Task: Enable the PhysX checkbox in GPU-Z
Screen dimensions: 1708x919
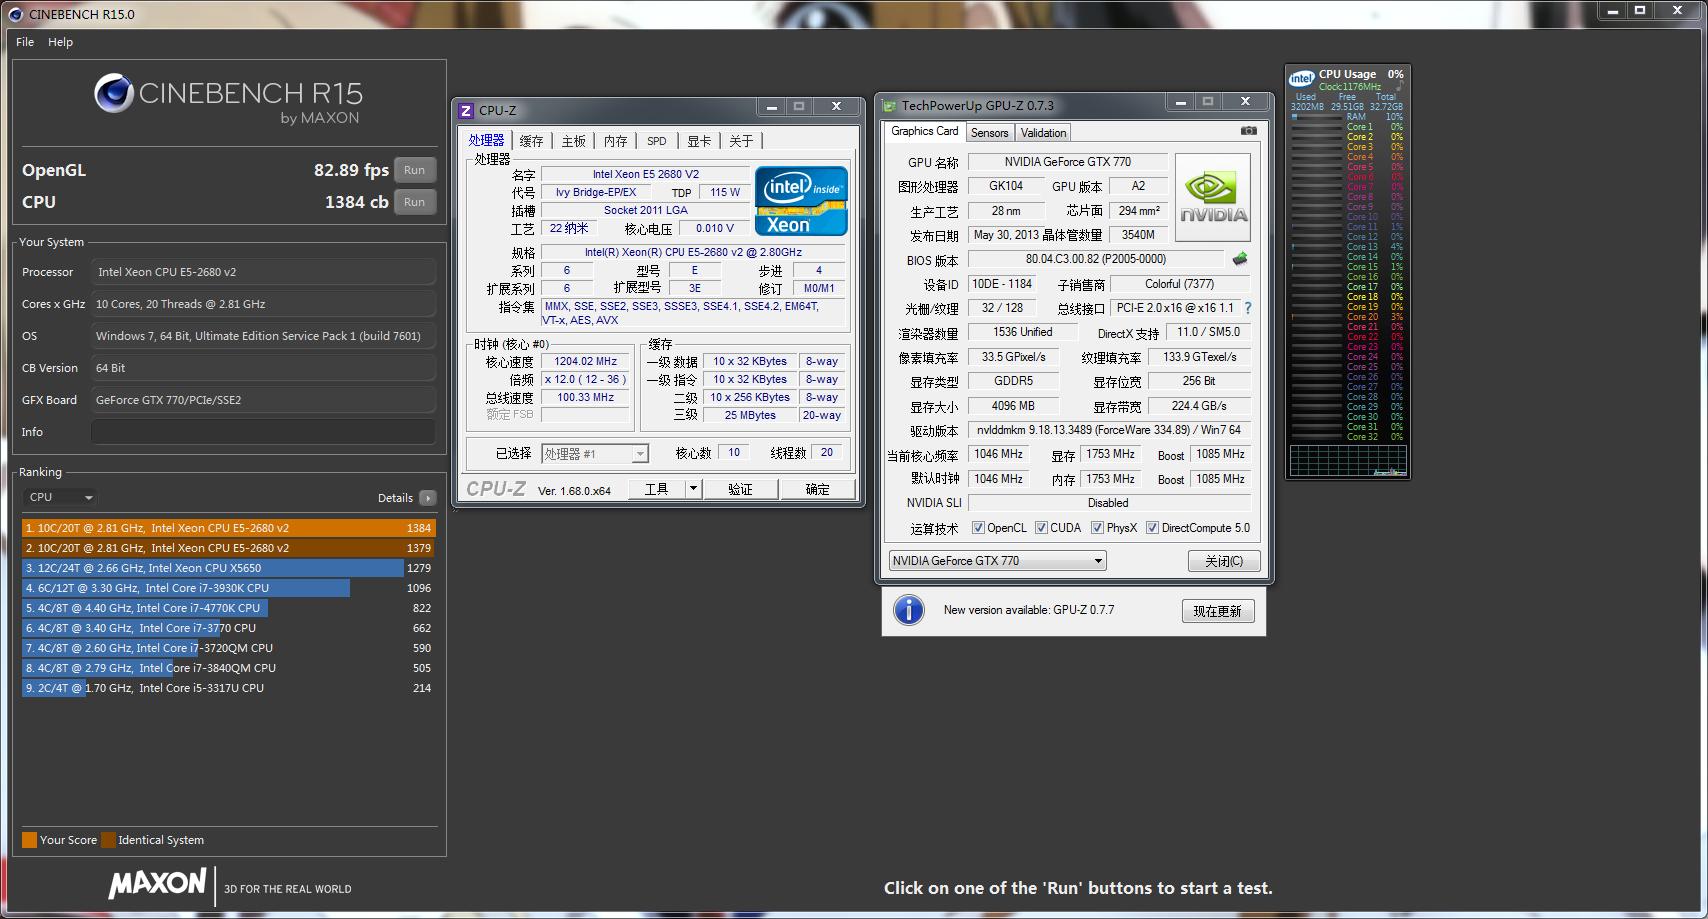Action: pyautogui.click(x=1096, y=527)
